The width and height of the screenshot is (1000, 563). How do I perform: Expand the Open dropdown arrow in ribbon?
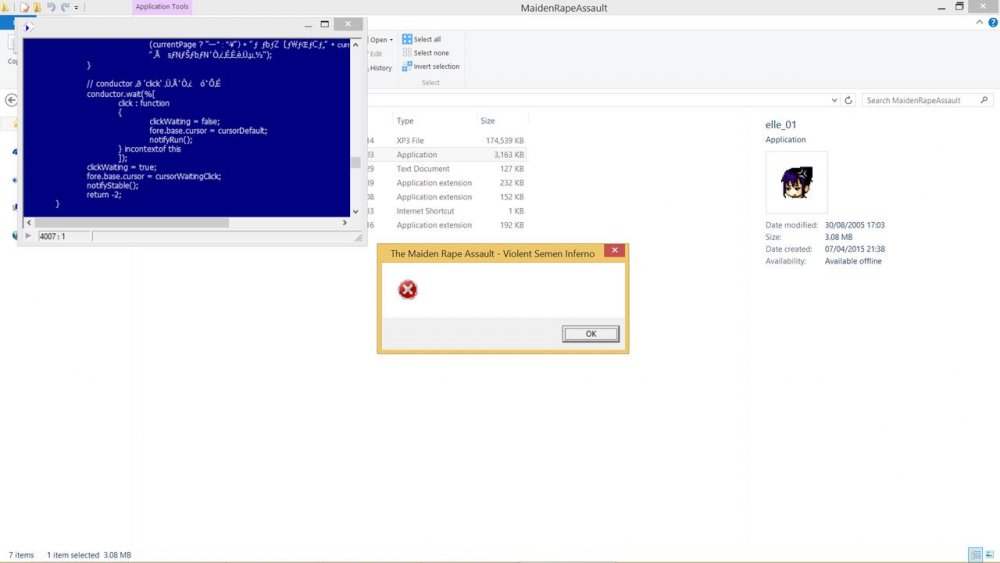391,40
